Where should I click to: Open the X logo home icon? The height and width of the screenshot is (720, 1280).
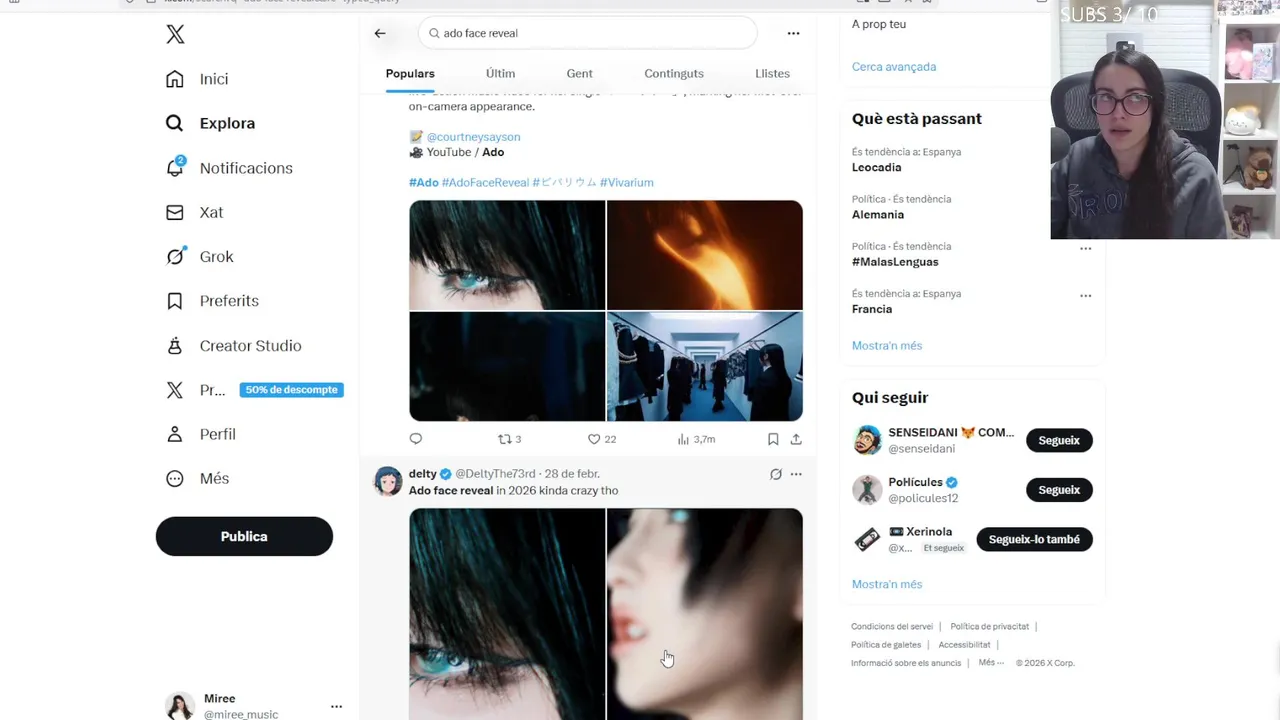tap(175, 35)
